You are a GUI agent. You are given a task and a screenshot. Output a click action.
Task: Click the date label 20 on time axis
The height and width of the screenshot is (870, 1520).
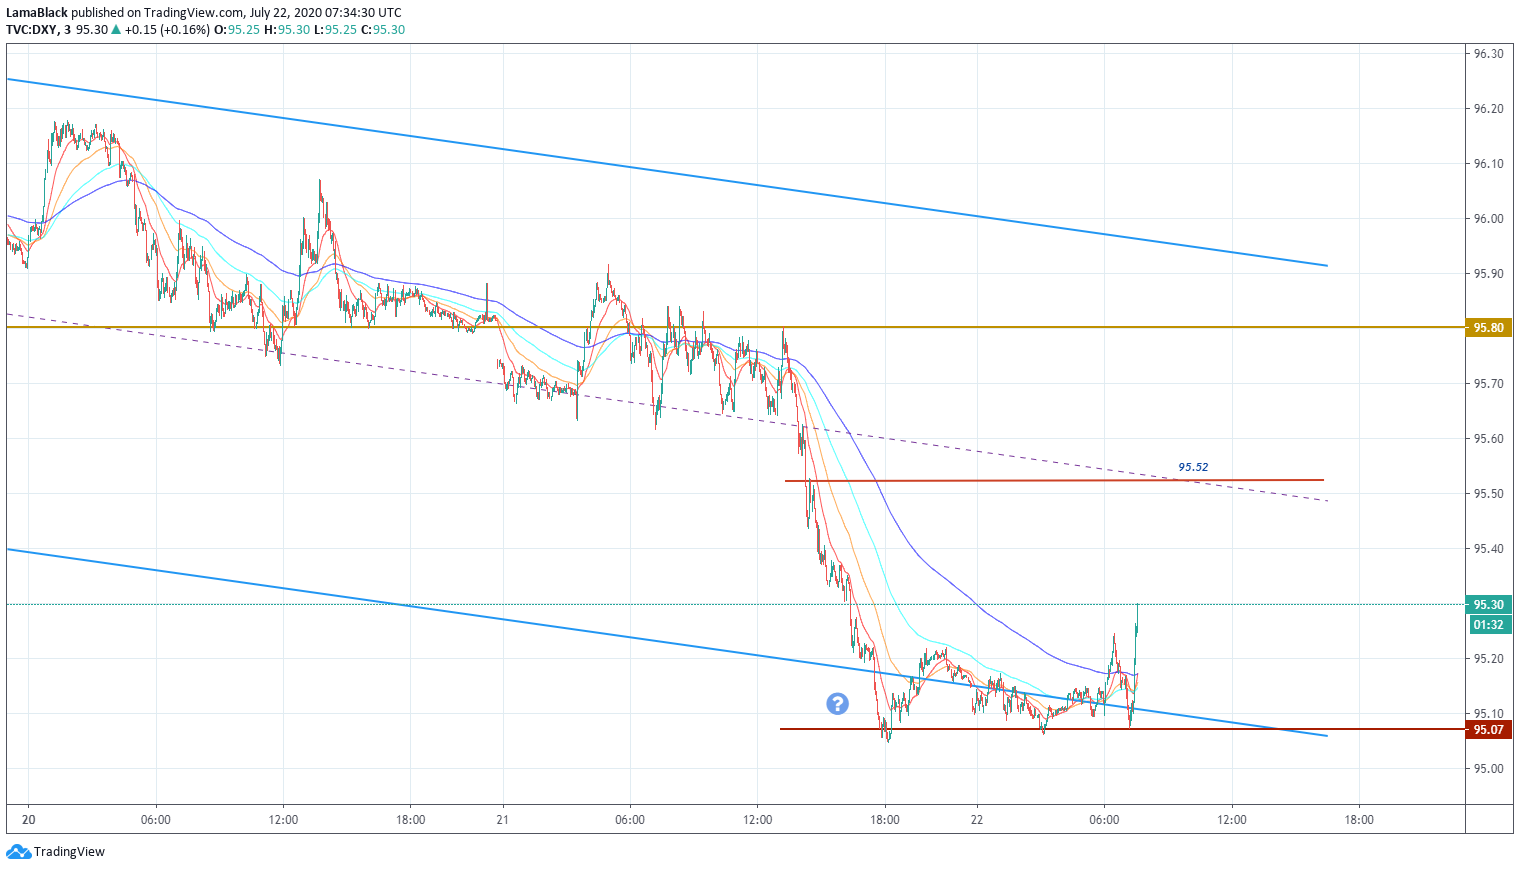[x=28, y=820]
